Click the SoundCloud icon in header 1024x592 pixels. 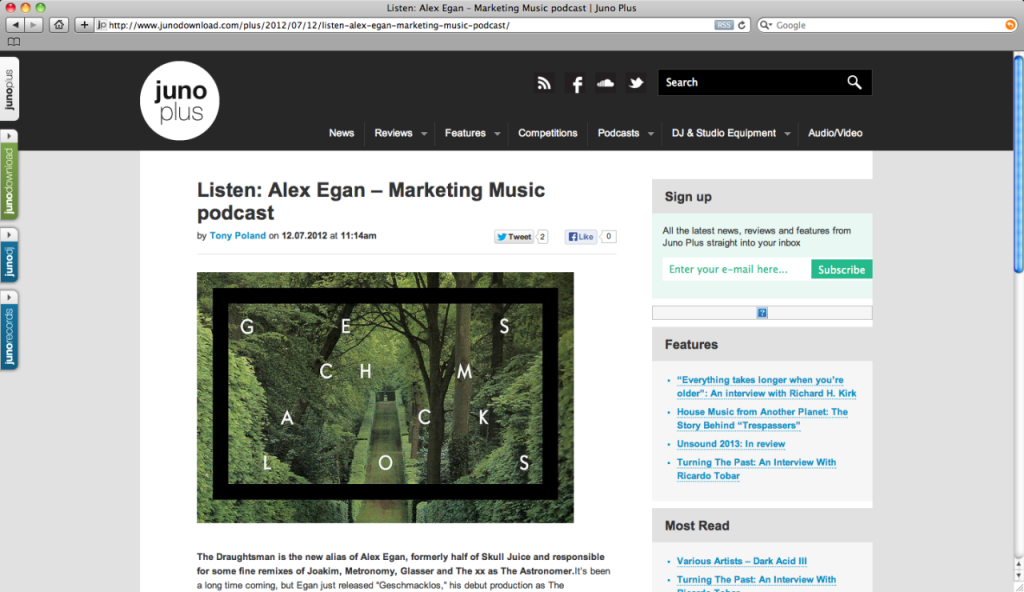[x=605, y=84]
